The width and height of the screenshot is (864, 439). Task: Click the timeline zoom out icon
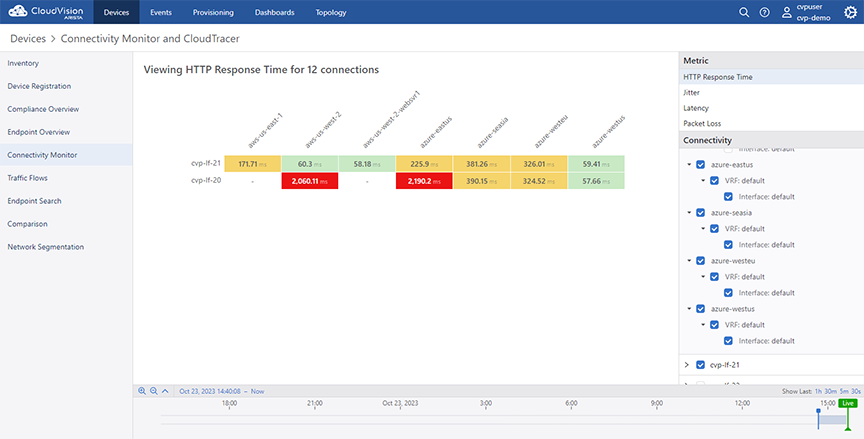154,391
